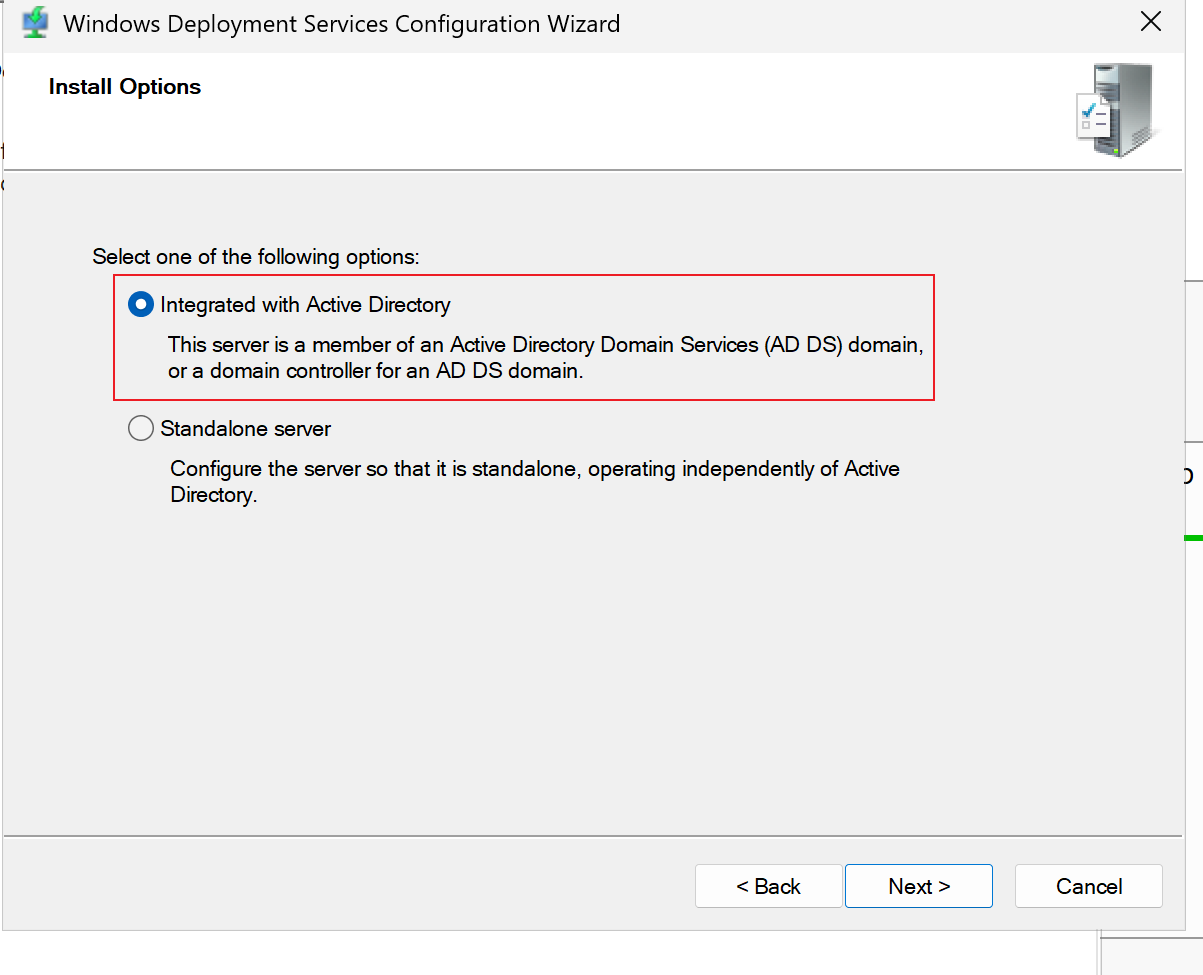
Task: Cancel the configuration wizard
Action: (x=1089, y=886)
